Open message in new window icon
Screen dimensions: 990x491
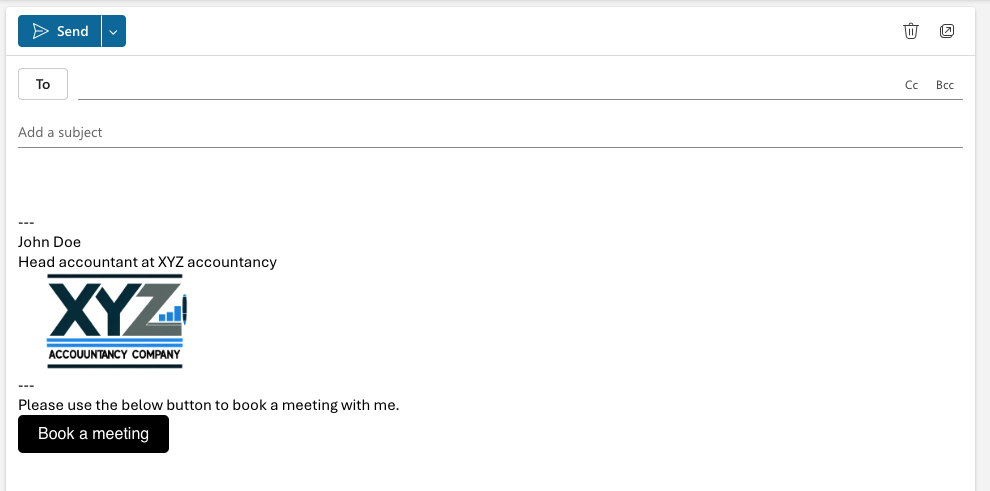pos(946,31)
